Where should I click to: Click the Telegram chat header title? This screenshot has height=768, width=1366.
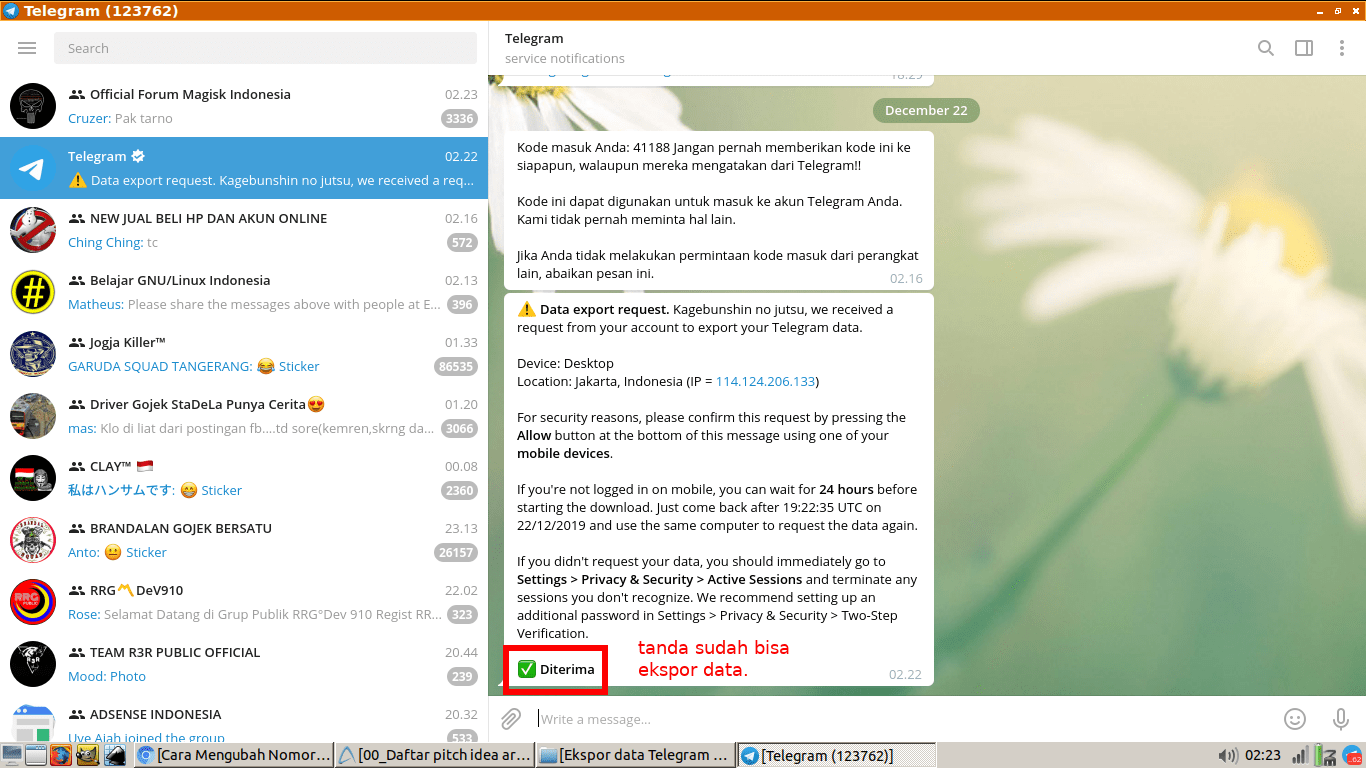tap(534, 38)
